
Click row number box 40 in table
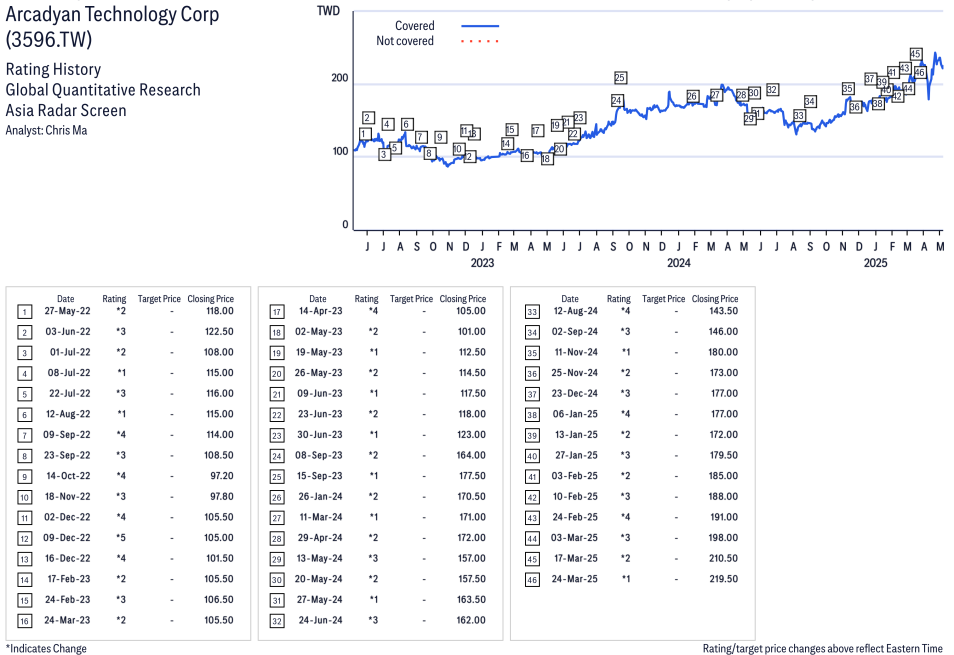(x=532, y=456)
